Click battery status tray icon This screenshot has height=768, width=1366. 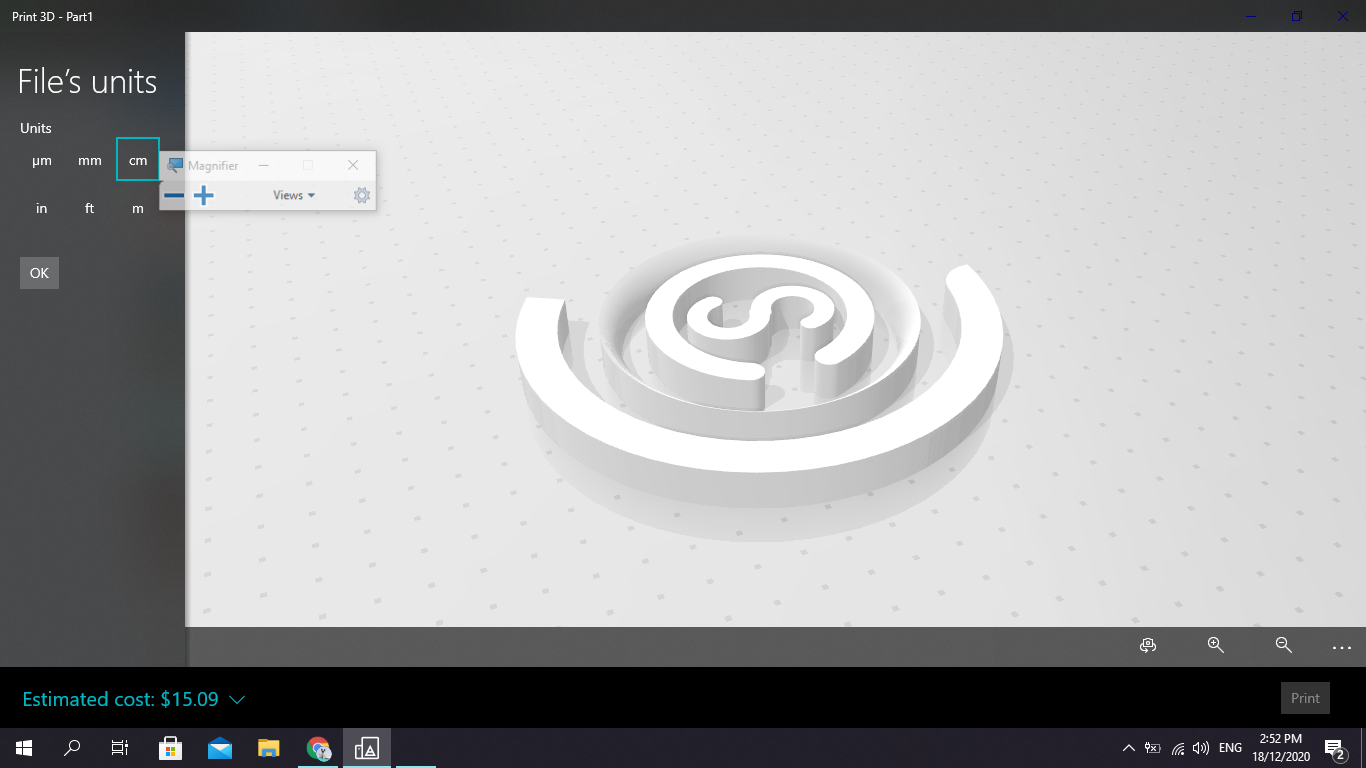click(1153, 748)
